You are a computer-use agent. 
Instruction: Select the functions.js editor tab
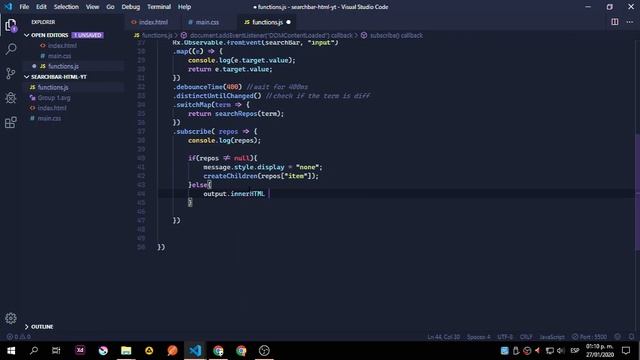(x=267, y=22)
